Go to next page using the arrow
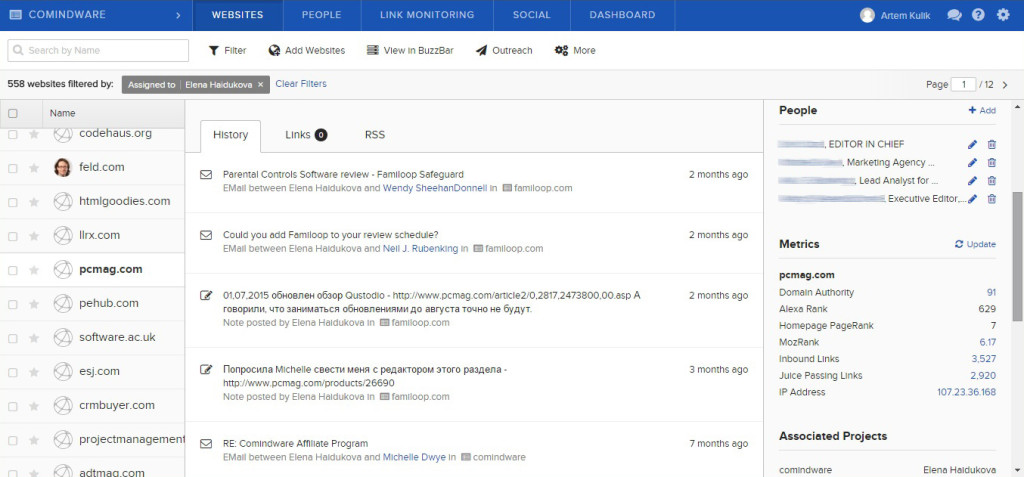 tap(1005, 85)
